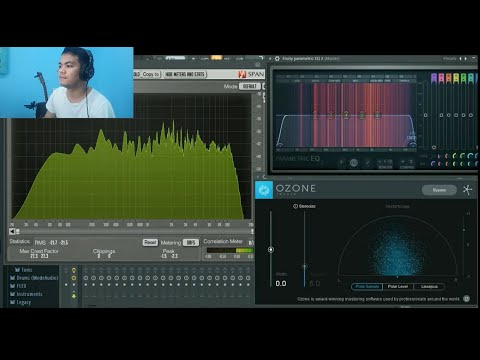Click the green down arrow icon in mixer
480x360 pixels.
pyautogui.click(x=74, y=295)
